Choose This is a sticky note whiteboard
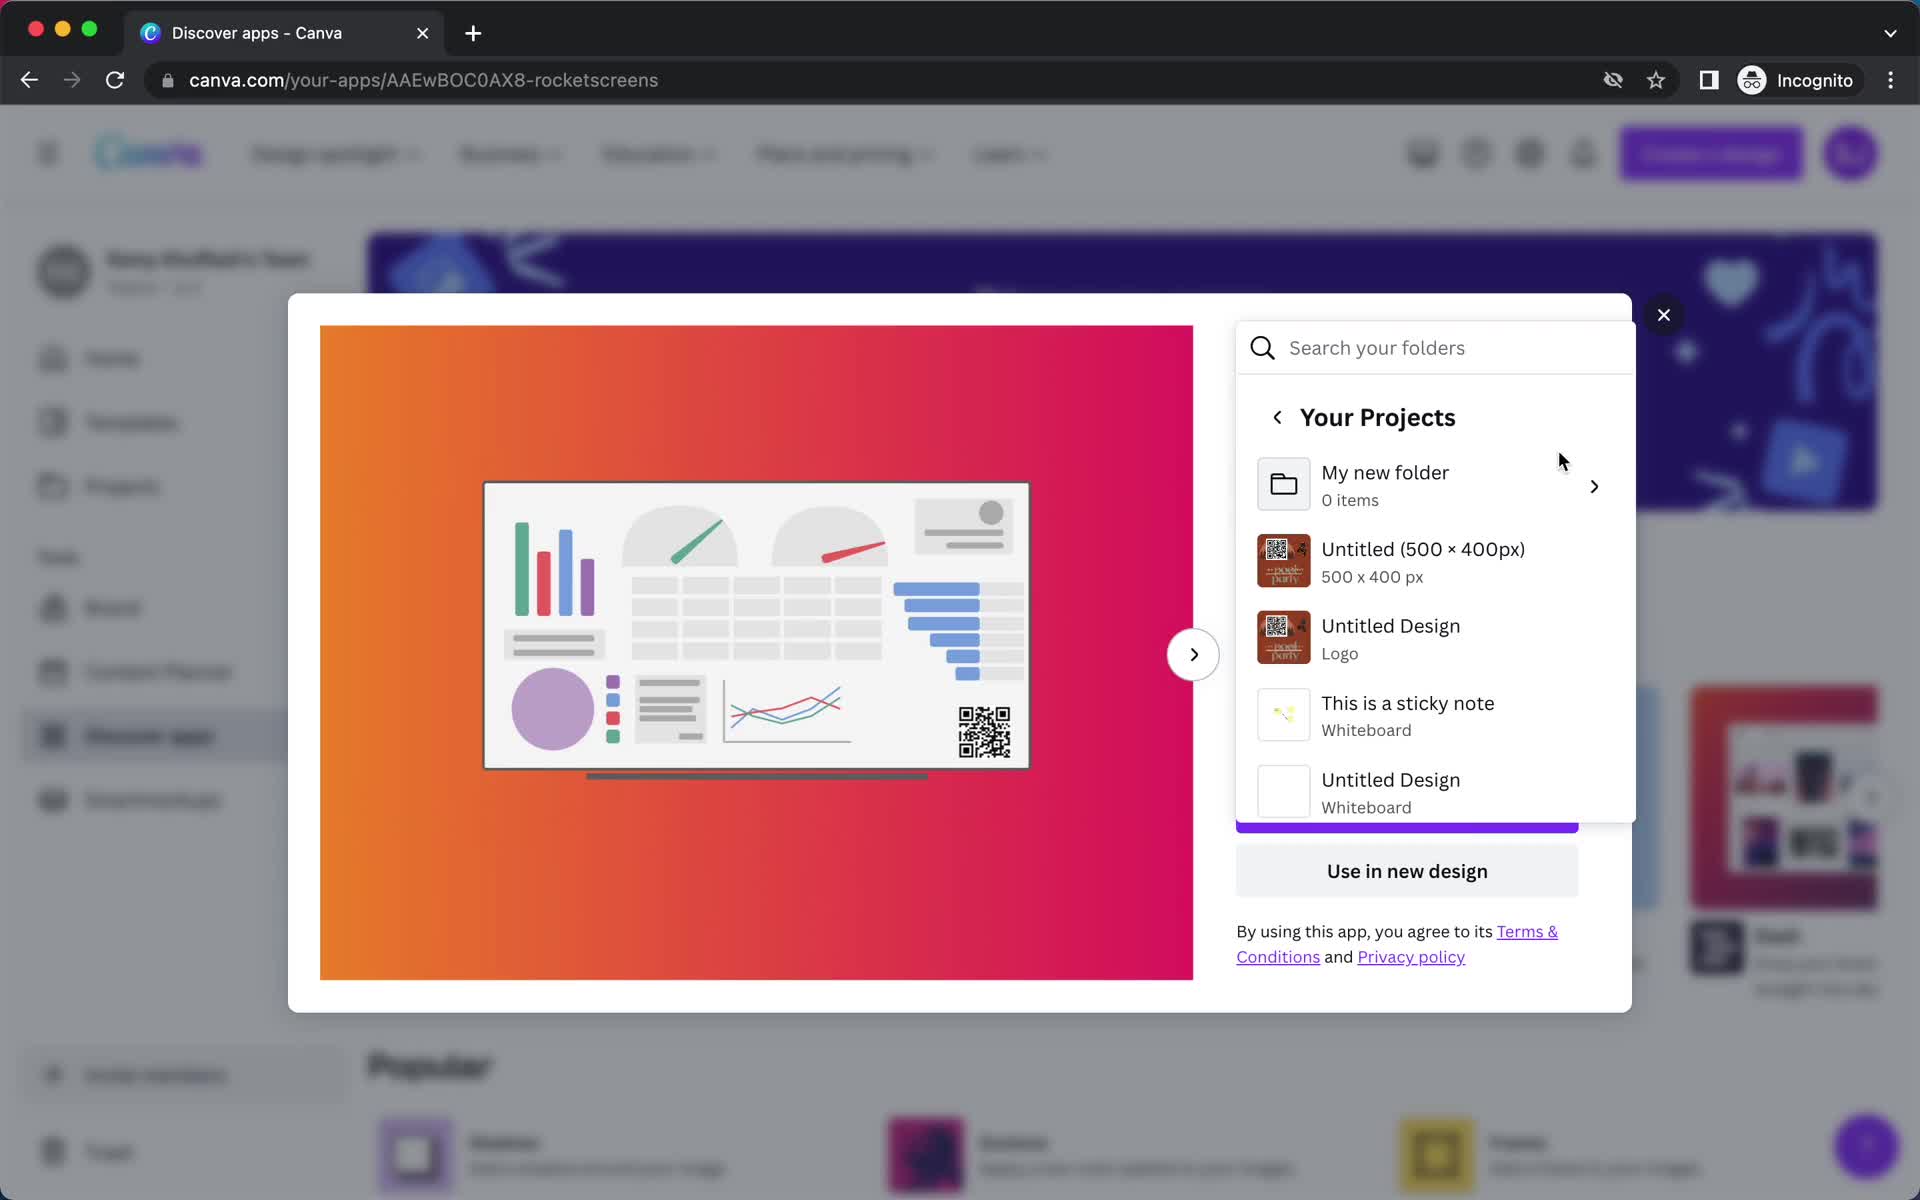 tap(1435, 715)
